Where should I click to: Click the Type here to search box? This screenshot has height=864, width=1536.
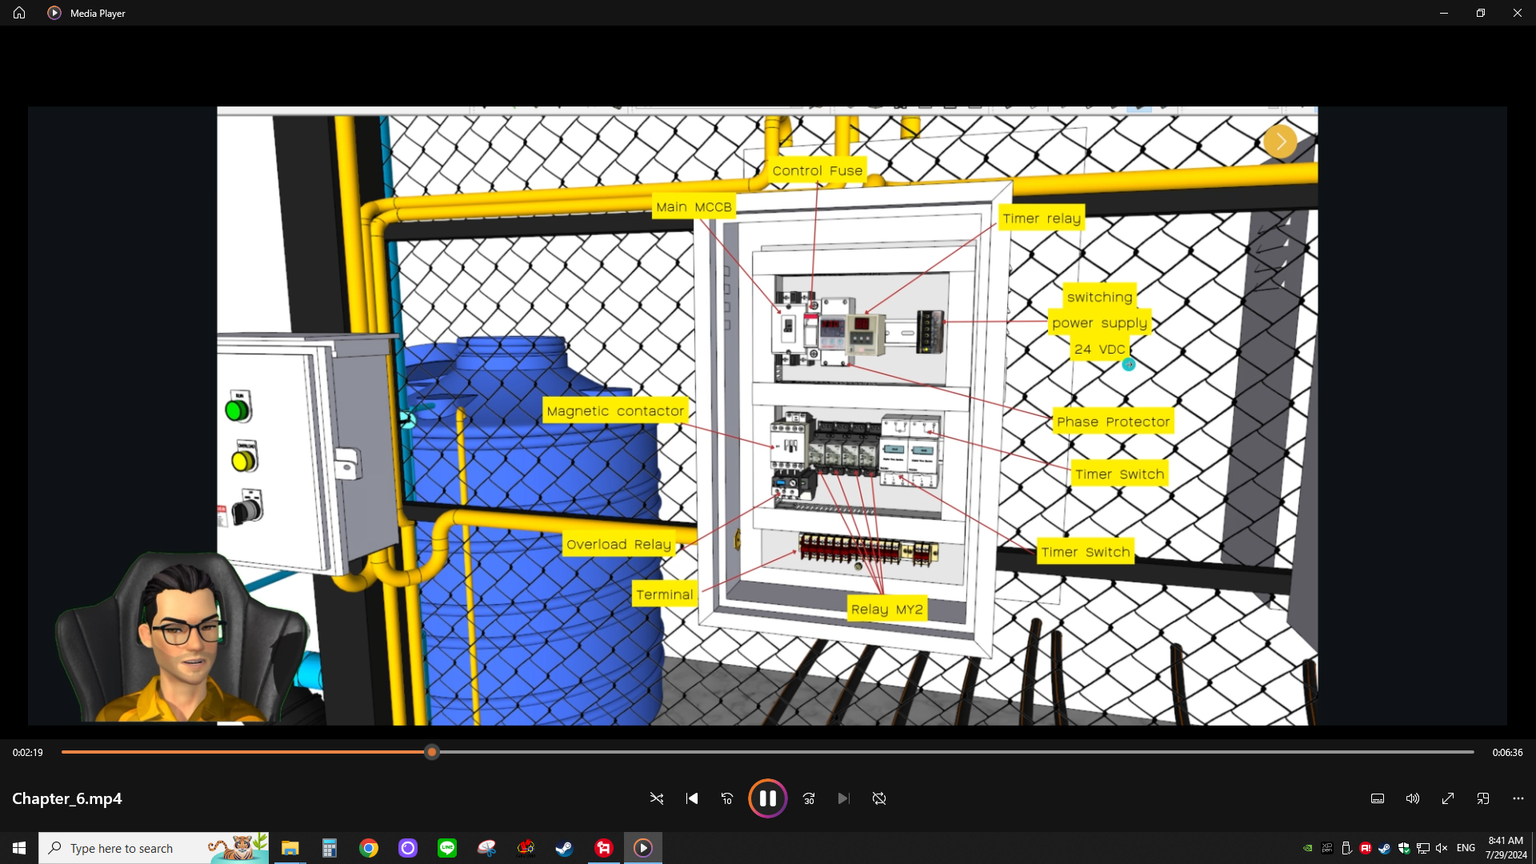pos(130,848)
